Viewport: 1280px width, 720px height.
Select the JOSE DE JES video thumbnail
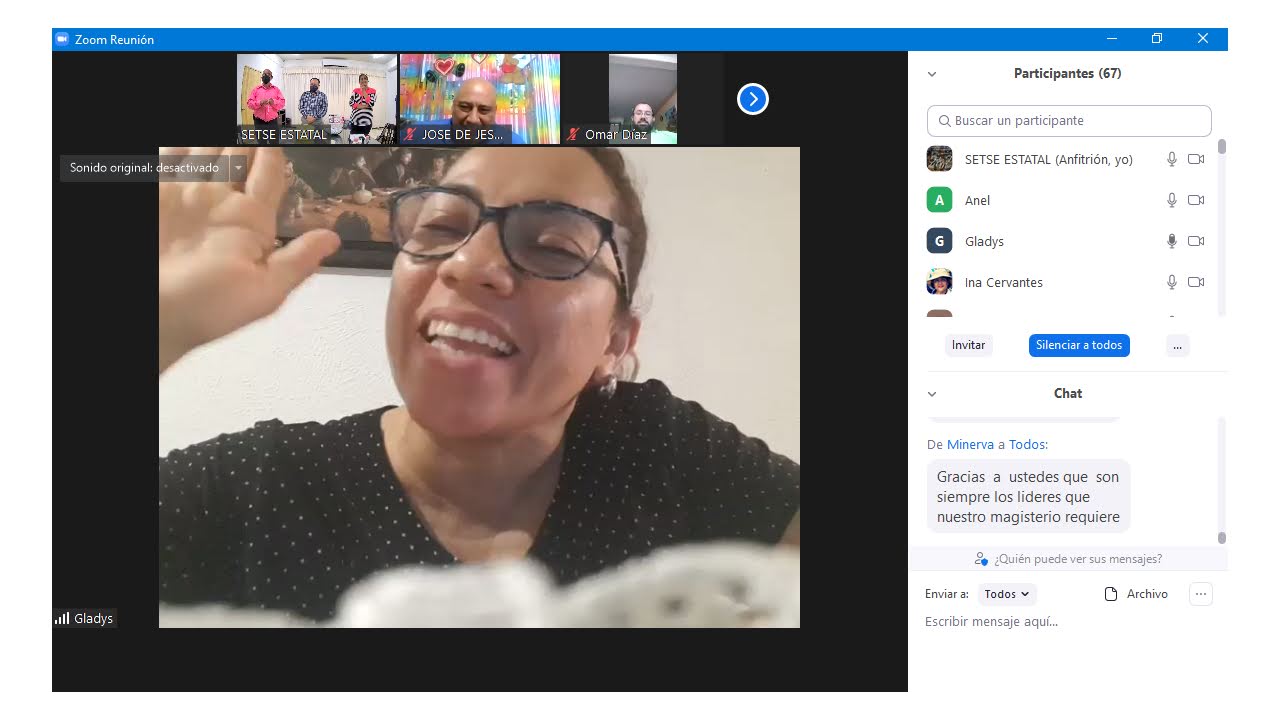(480, 99)
